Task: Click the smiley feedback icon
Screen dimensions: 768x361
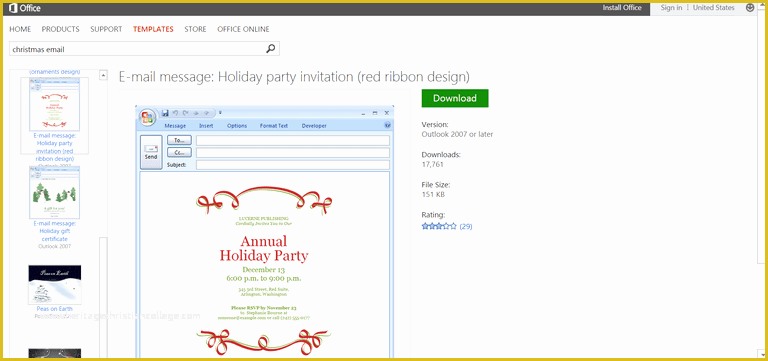Action: 750,8
